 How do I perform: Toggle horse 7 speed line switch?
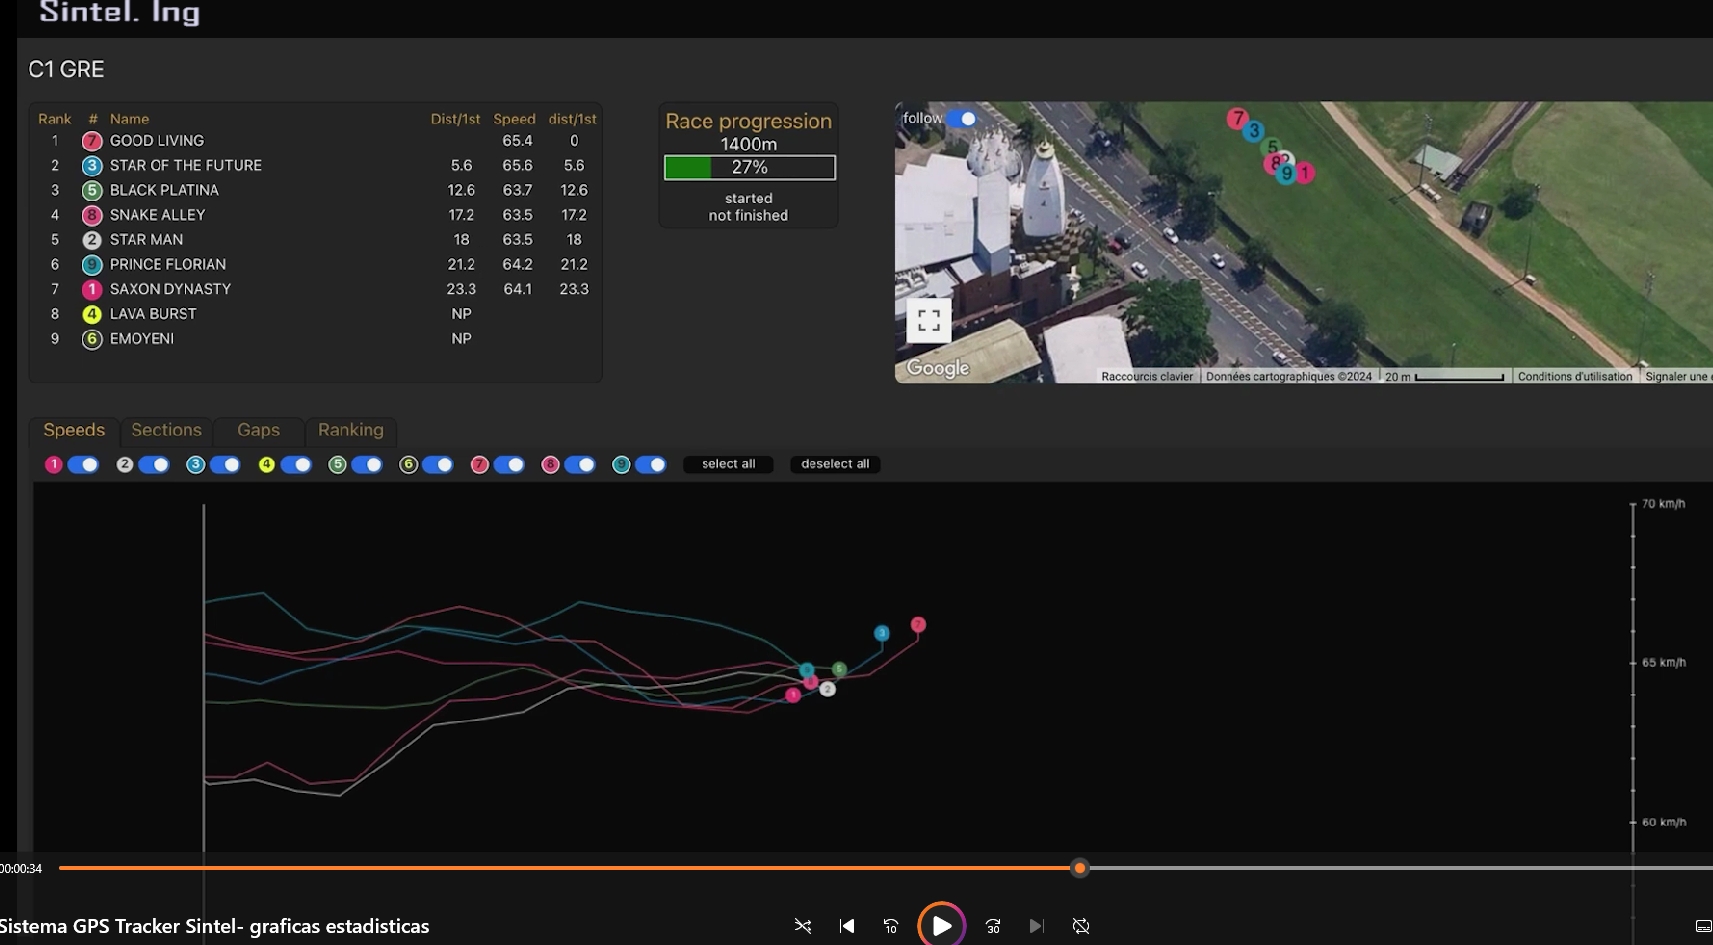tap(509, 464)
